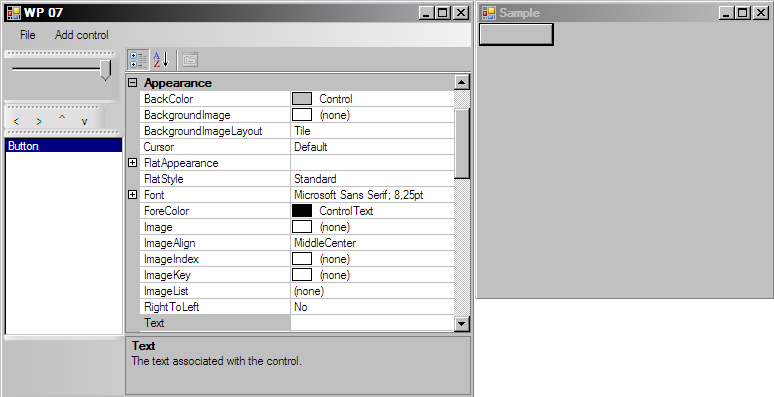Click the left arrow move button

[16, 121]
